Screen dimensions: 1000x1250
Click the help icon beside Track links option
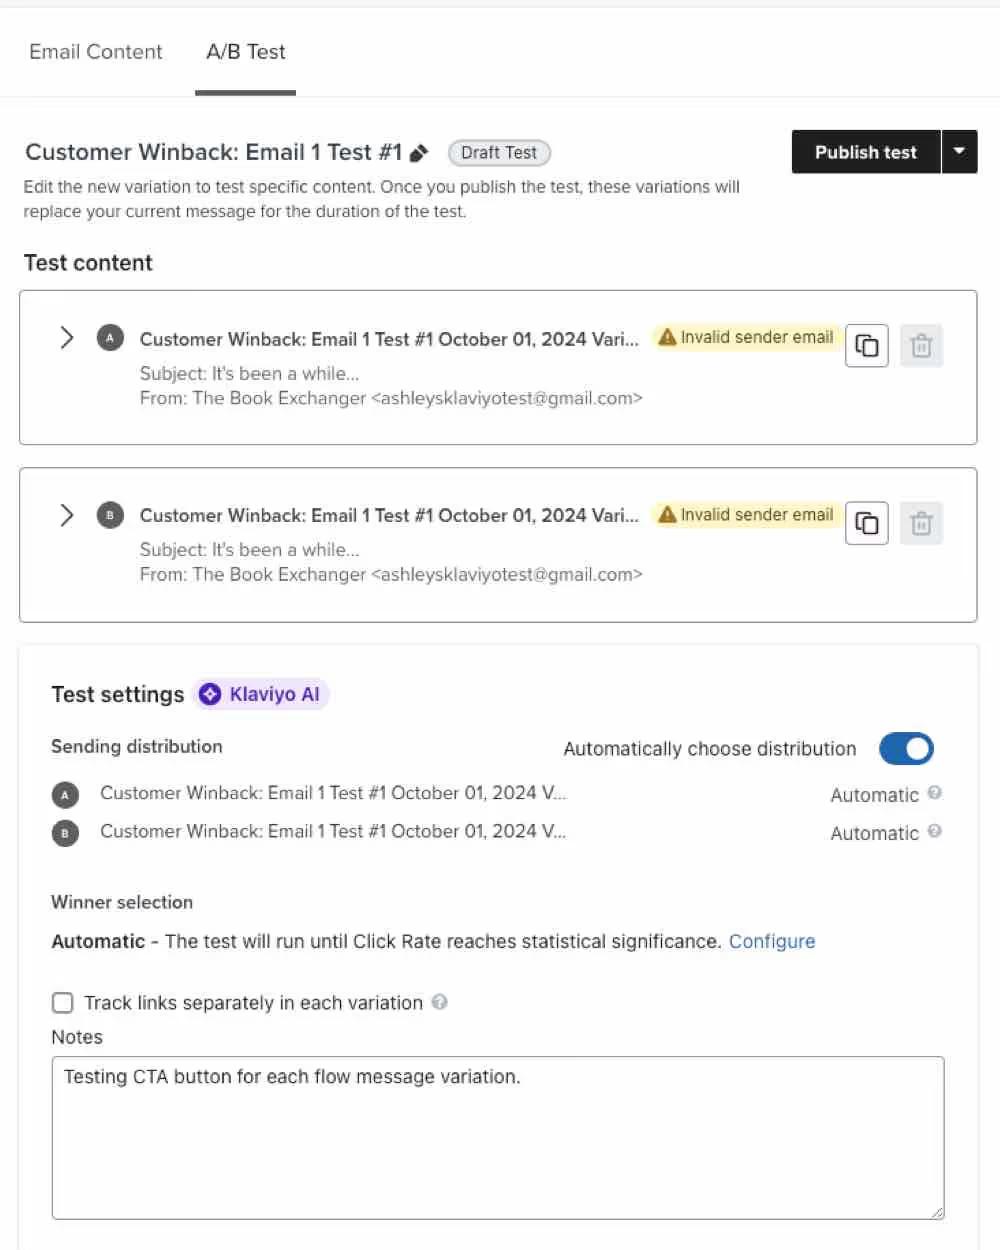440,1002
